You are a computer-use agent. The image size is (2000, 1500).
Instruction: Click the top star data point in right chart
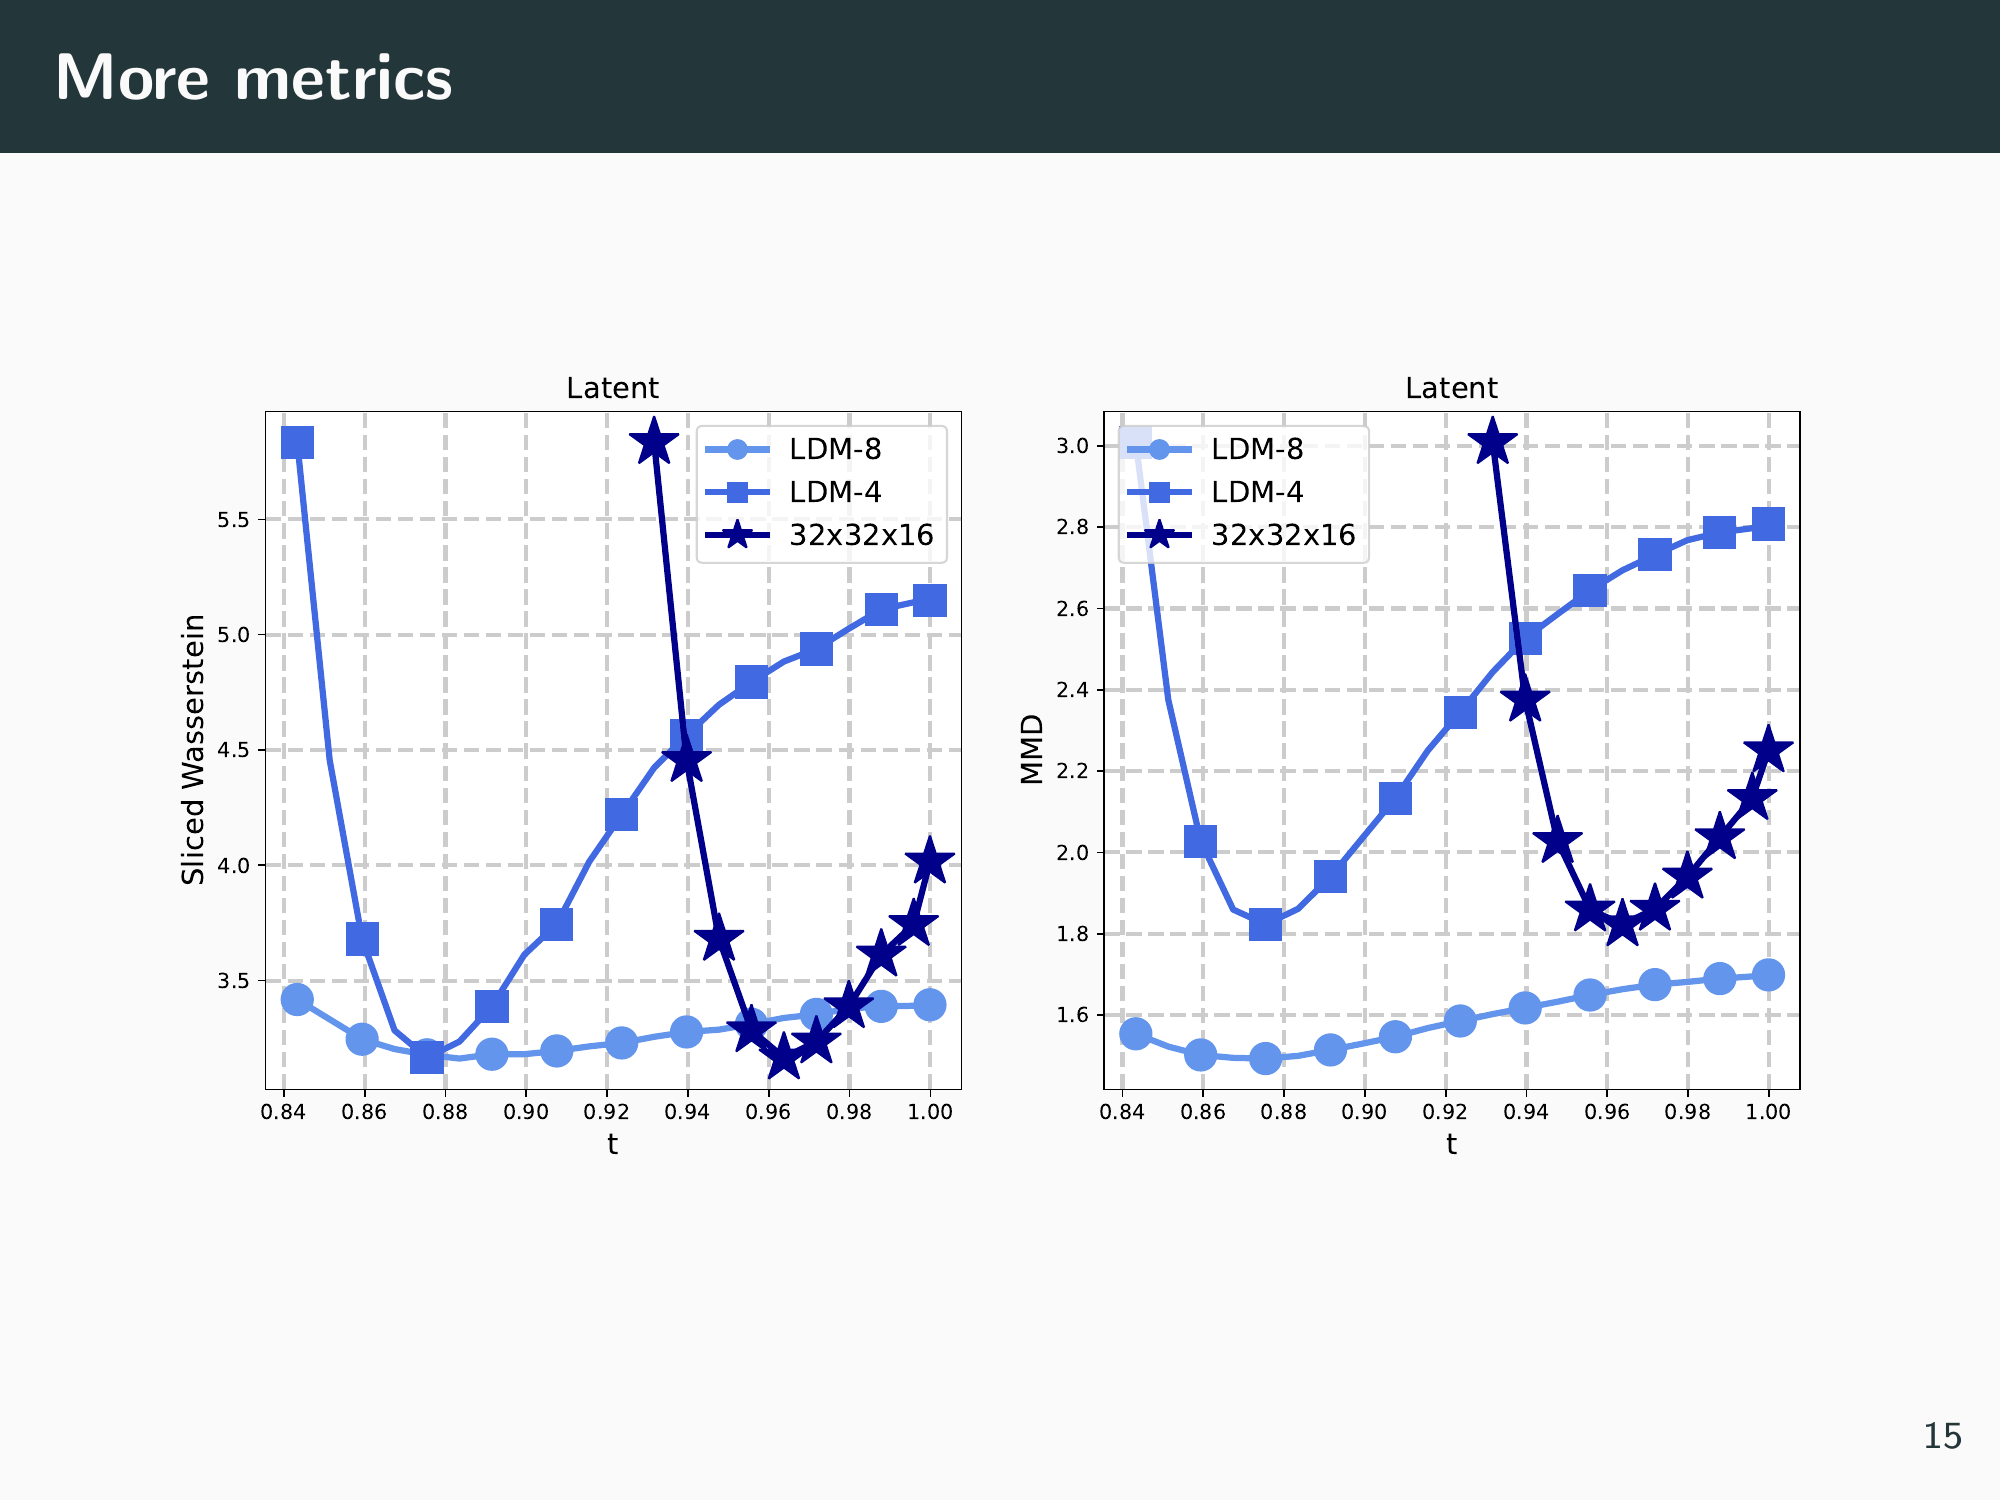1493,442
